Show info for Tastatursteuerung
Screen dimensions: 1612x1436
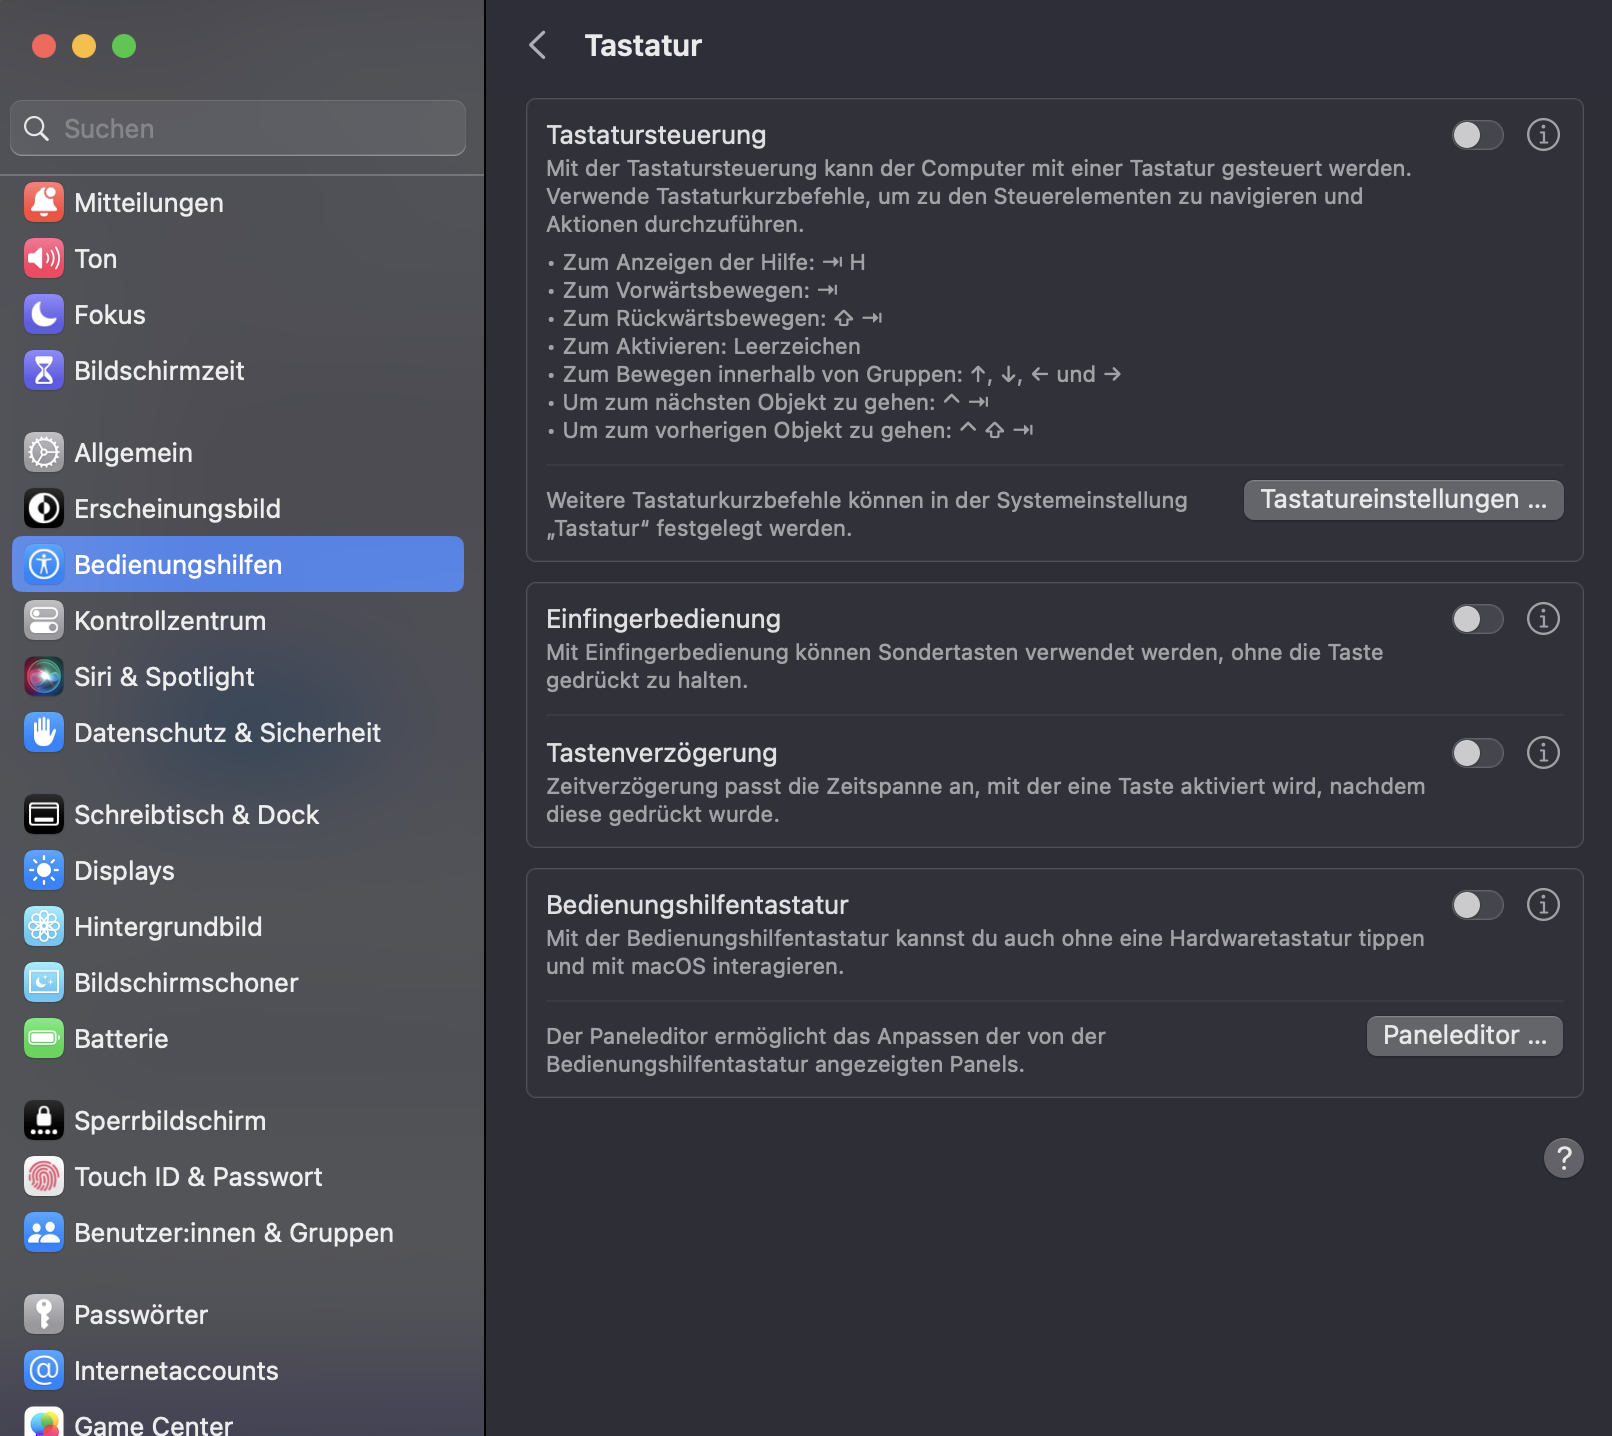coord(1543,135)
